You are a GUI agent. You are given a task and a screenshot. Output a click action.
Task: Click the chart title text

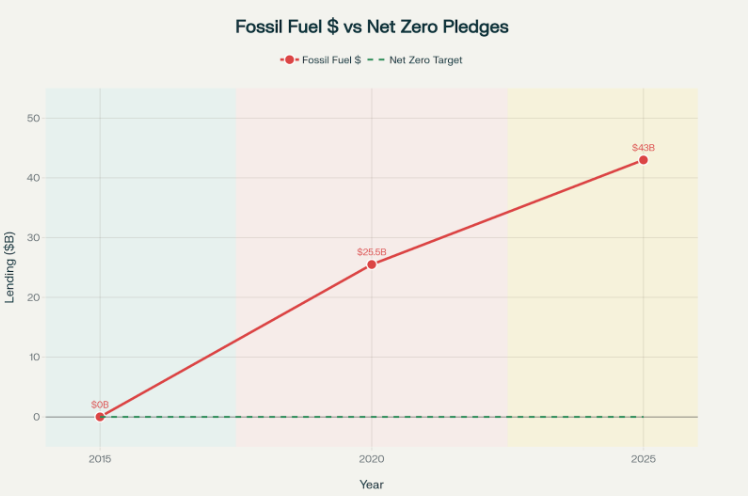click(x=372, y=27)
